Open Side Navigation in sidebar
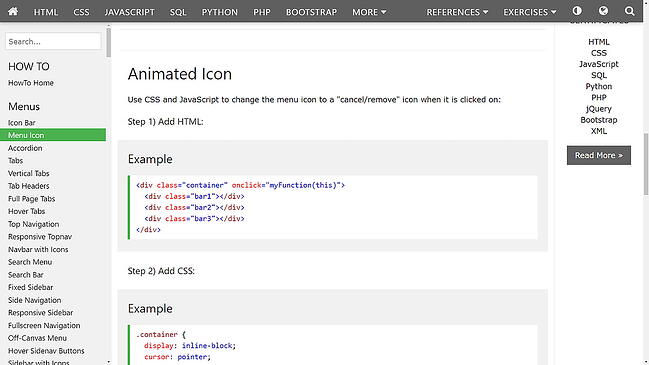This screenshot has width=649, height=365. (x=34, y=300)
